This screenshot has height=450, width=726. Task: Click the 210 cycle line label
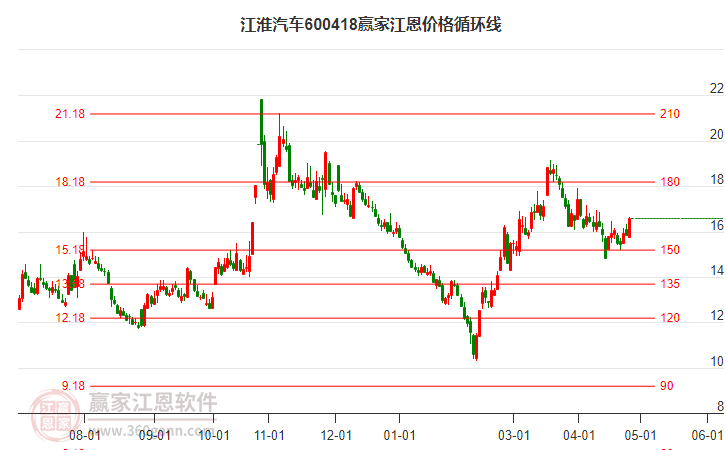tap(670, 113)
